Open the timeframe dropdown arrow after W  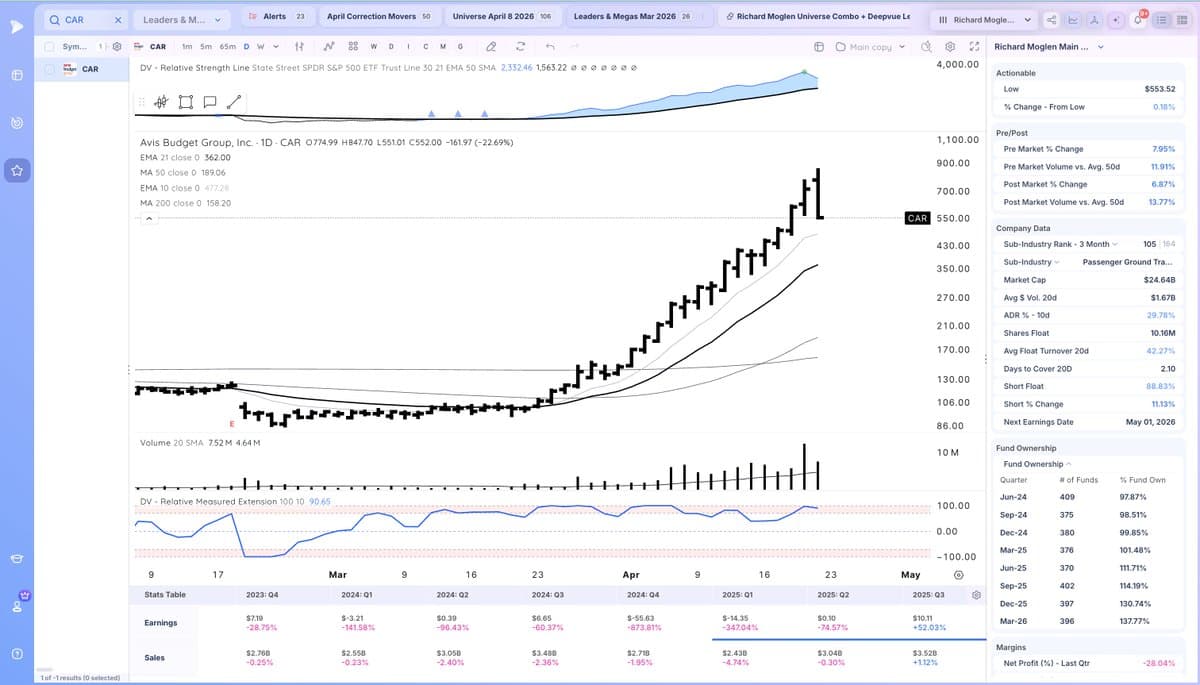point(276,46)
